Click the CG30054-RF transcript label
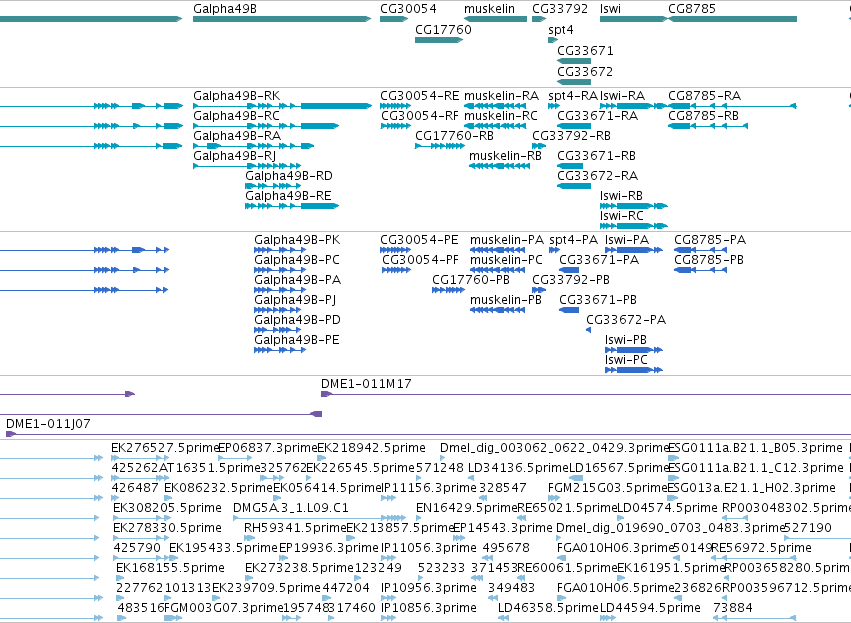The image size is (851, 623). click(x=420, y=116)
